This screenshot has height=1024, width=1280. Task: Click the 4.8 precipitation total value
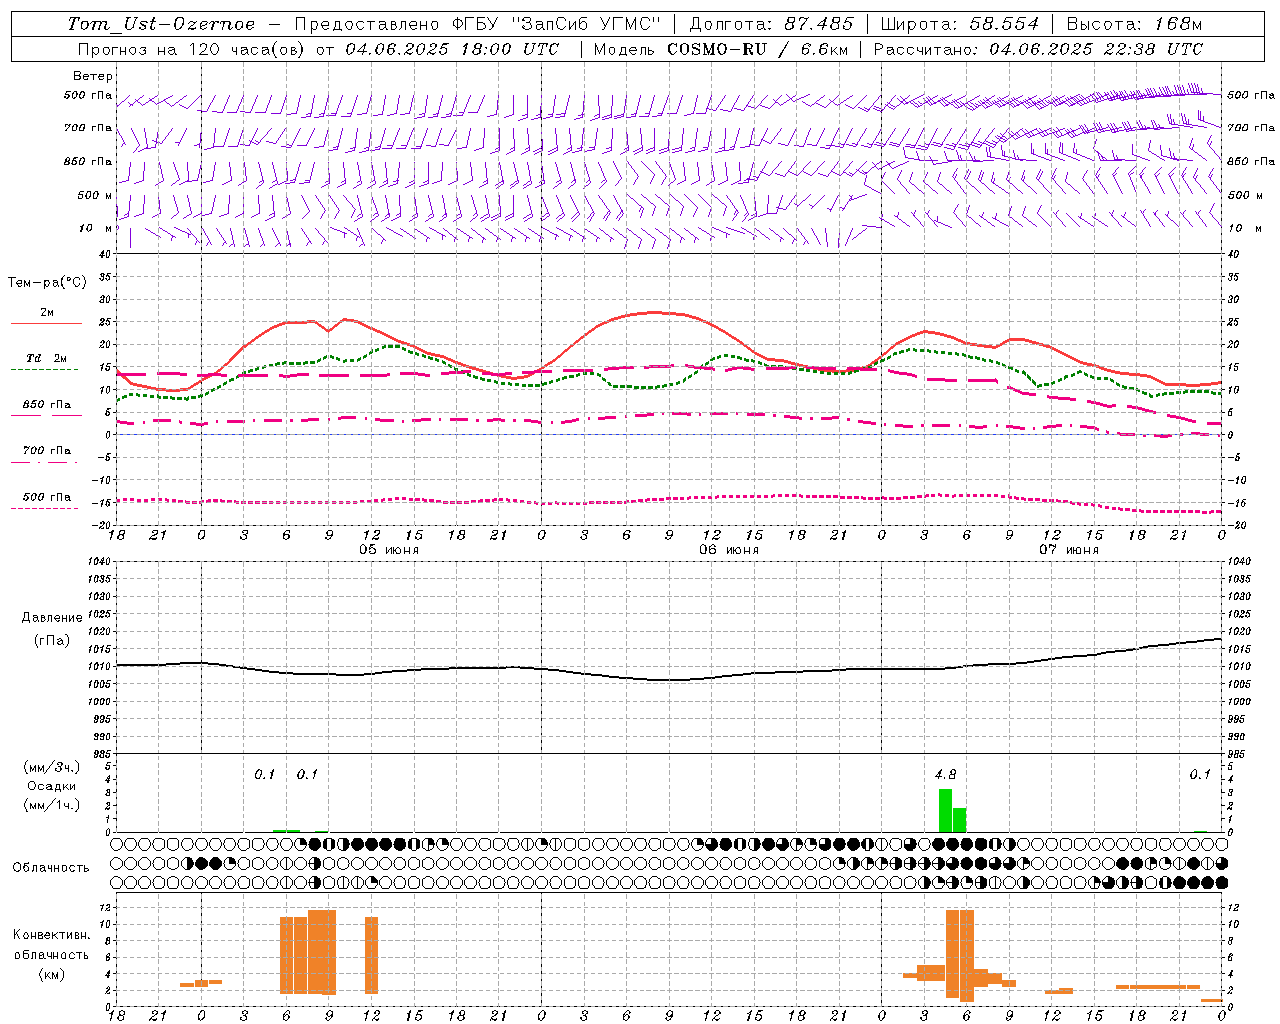945,775
